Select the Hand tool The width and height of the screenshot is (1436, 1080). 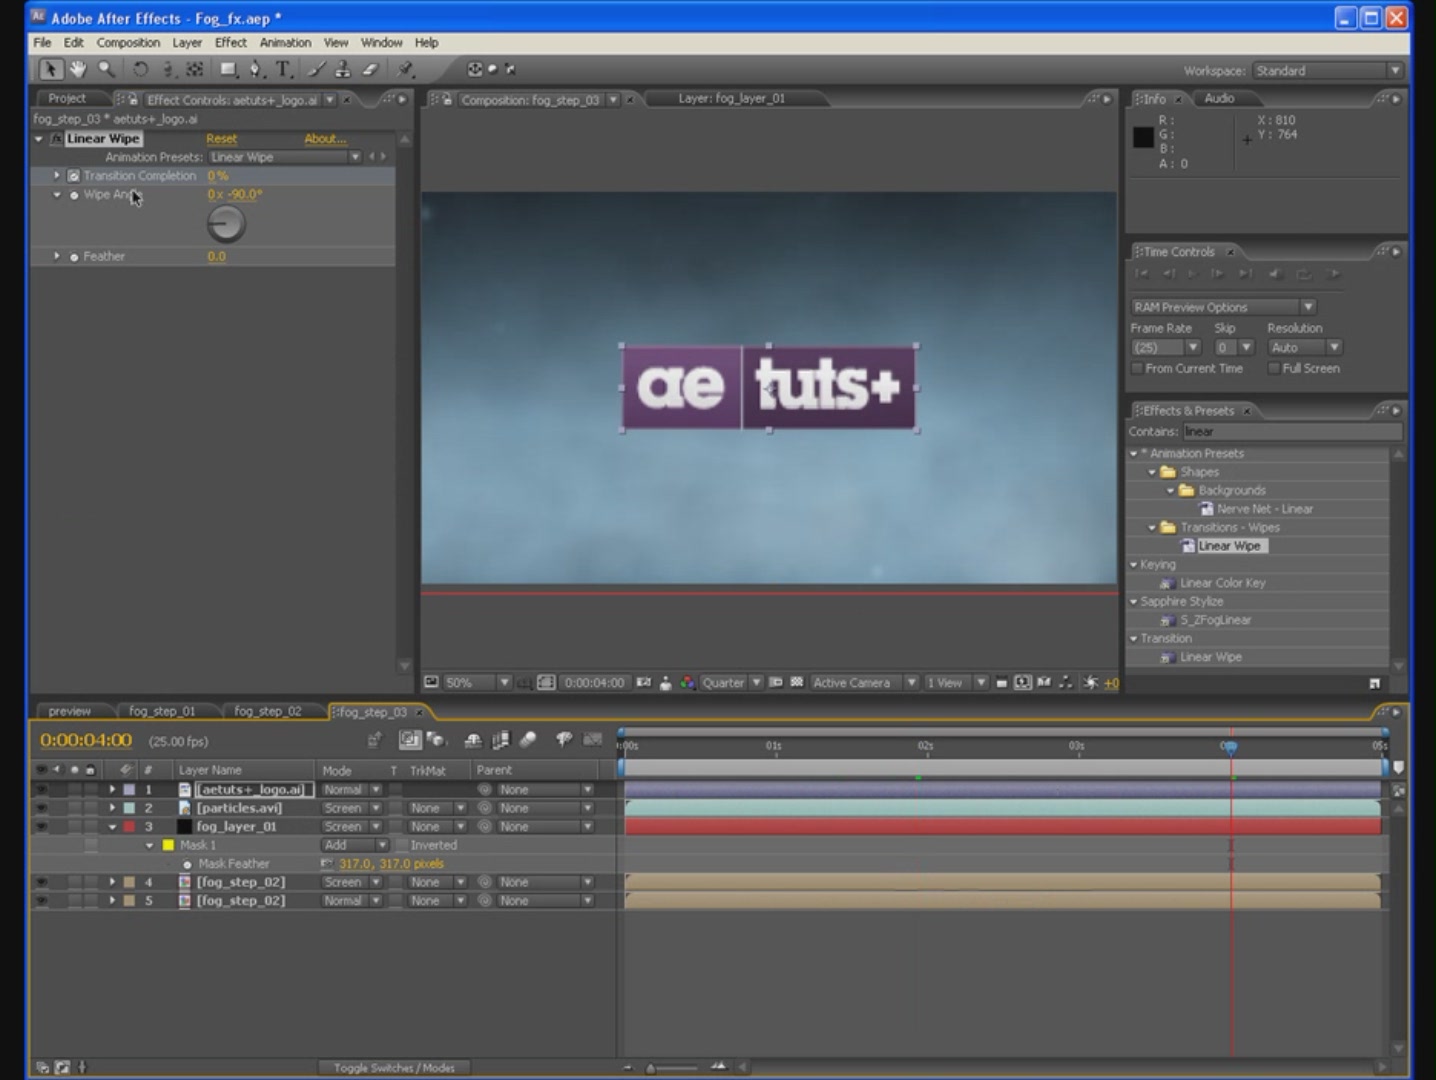click(x=78, y=69)
